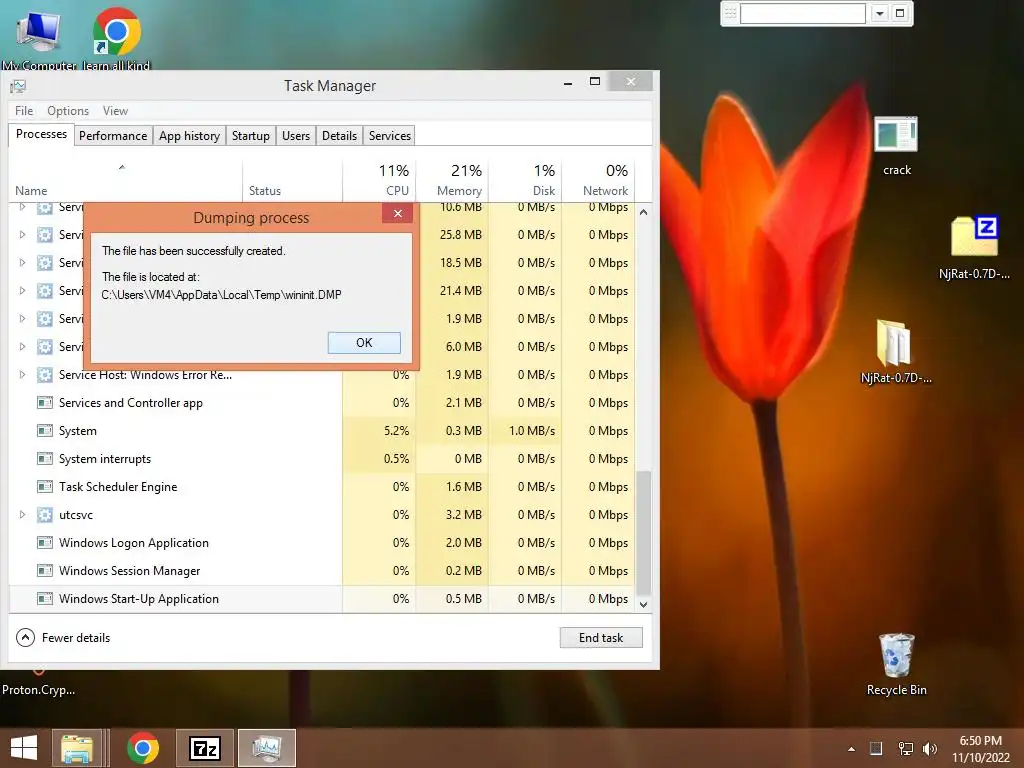The image size is (1024, 768).
Task: Click Services and Controller app icon
Action: (x=44, y=403)
